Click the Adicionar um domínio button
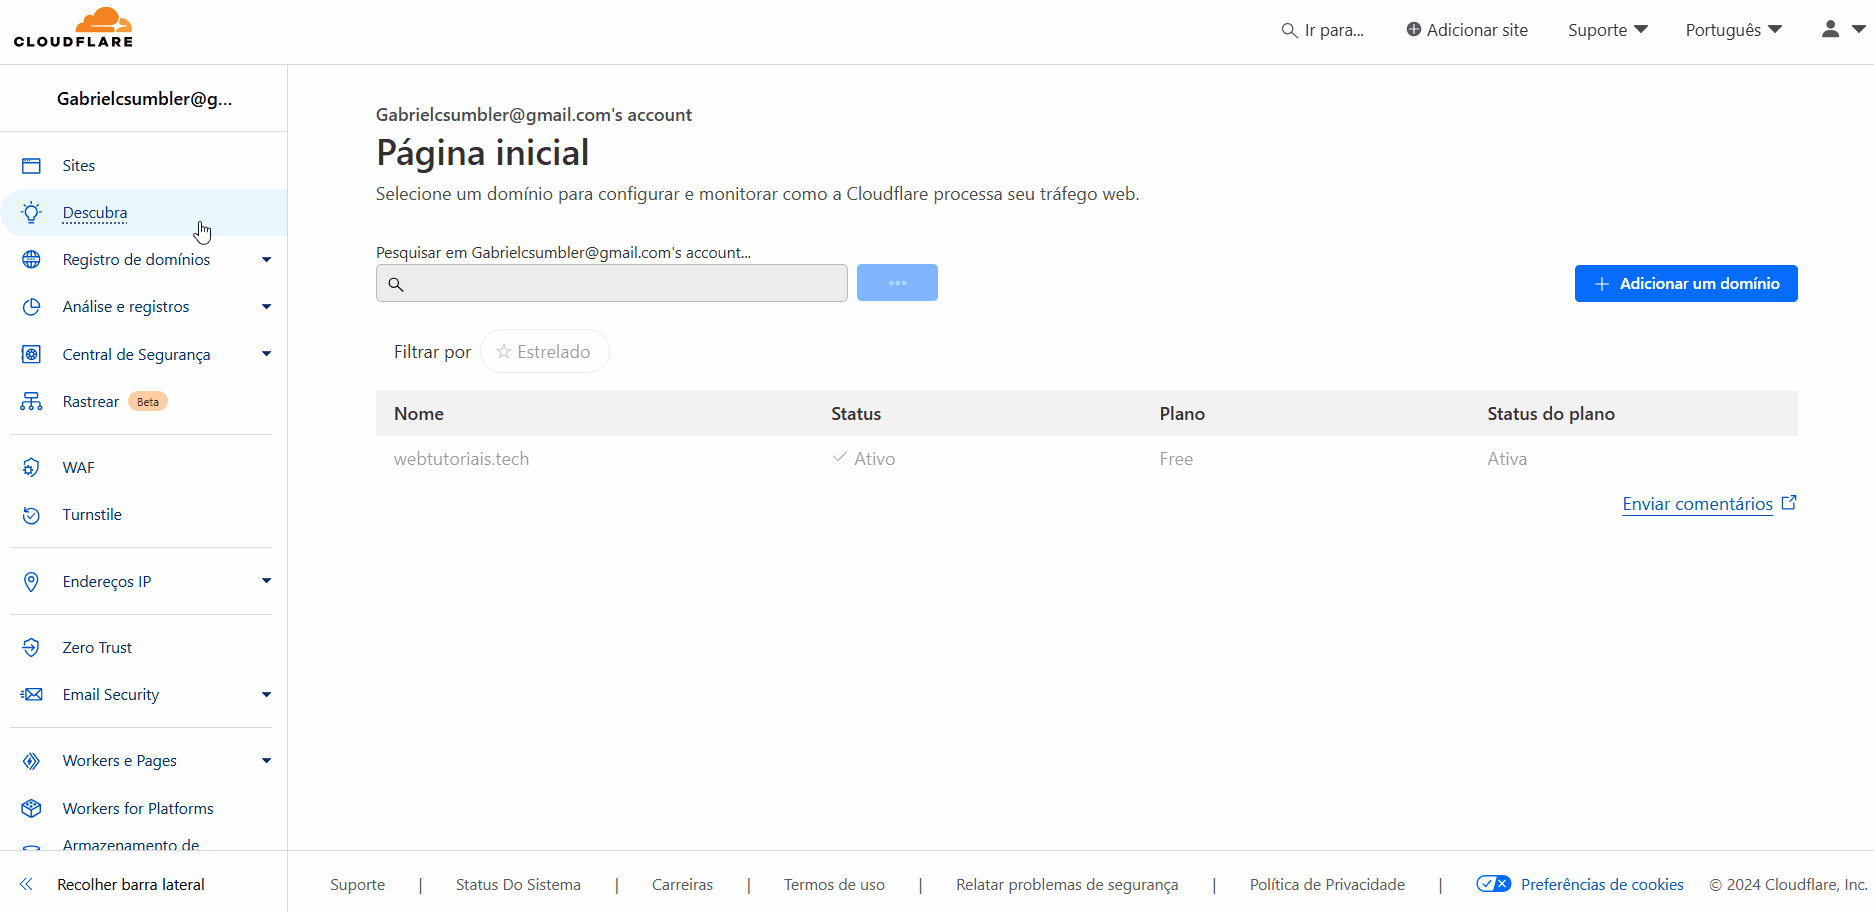The width and height of the screenshot is (1874, 912). (x=1686, y=283)
